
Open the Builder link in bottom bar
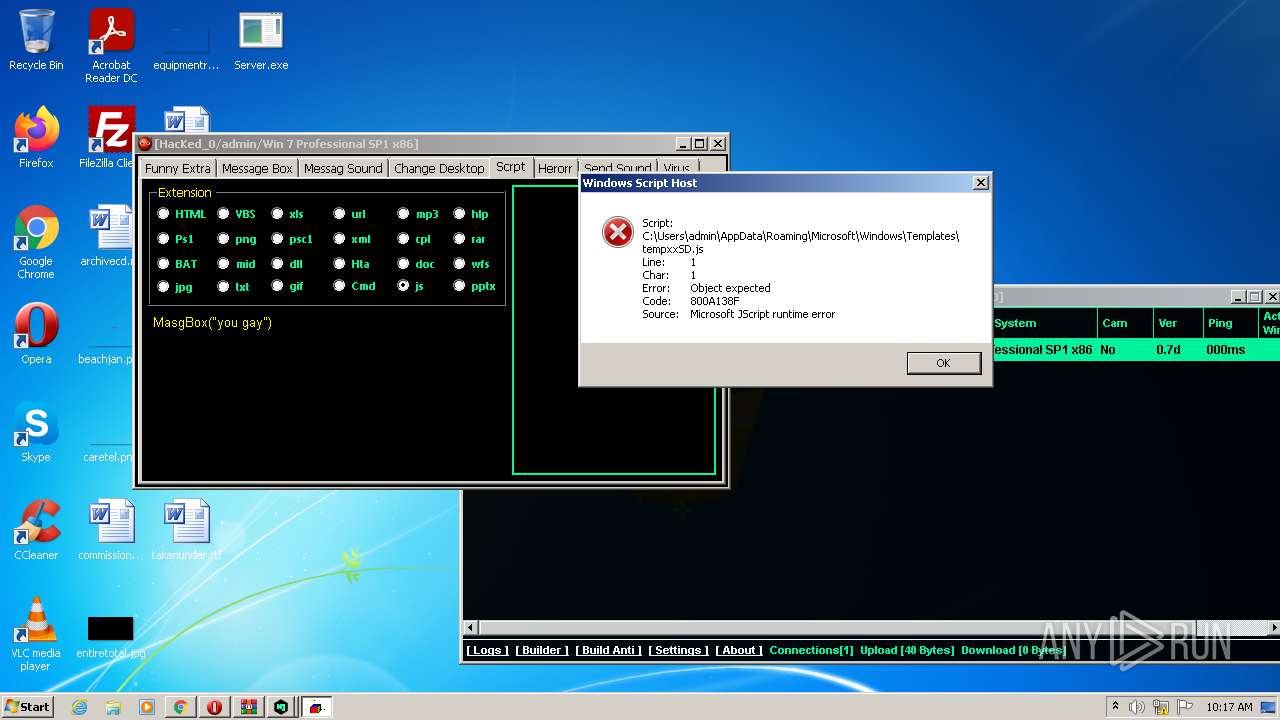coord(541,650)
